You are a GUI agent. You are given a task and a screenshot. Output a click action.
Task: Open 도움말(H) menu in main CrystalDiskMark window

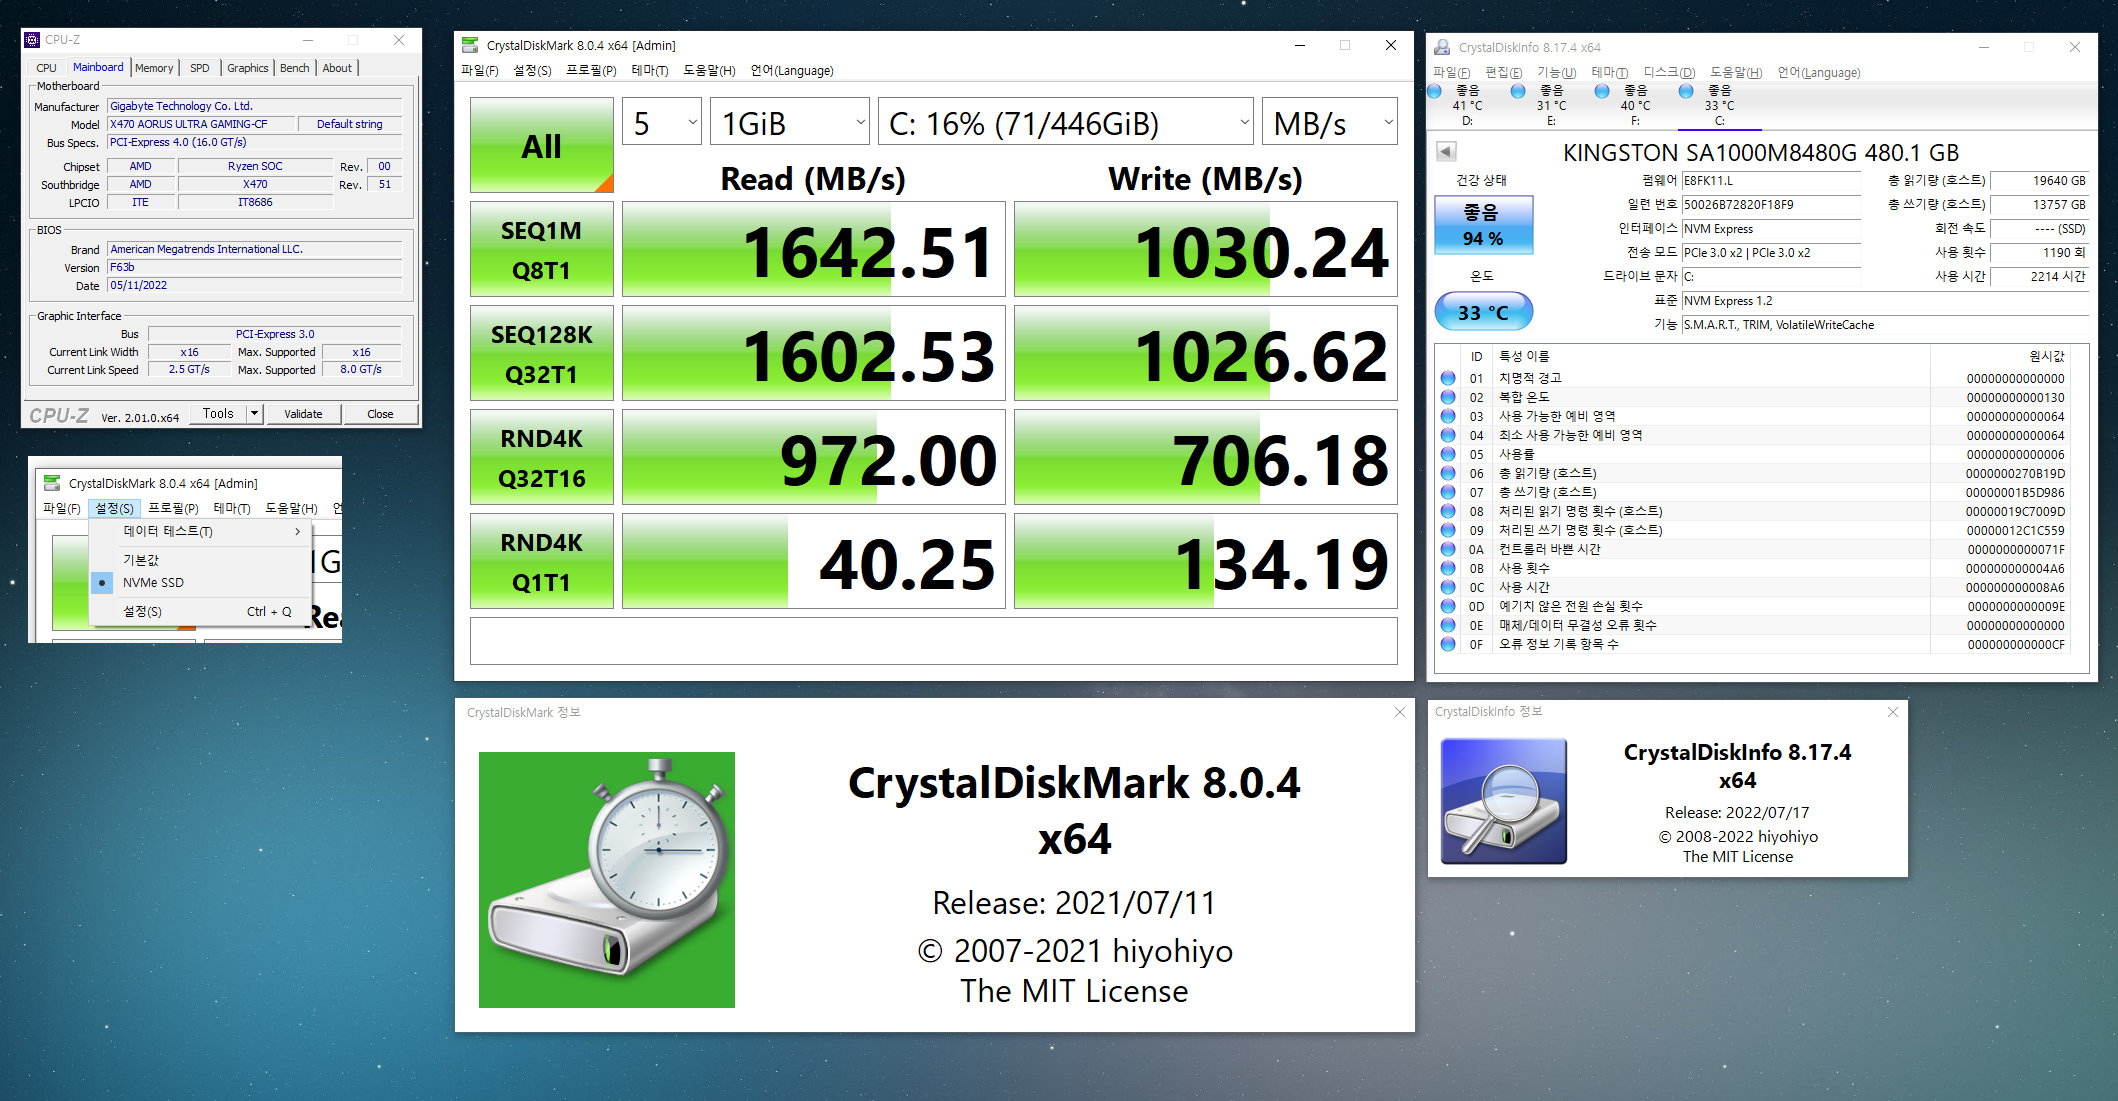[x=710, y=70]
